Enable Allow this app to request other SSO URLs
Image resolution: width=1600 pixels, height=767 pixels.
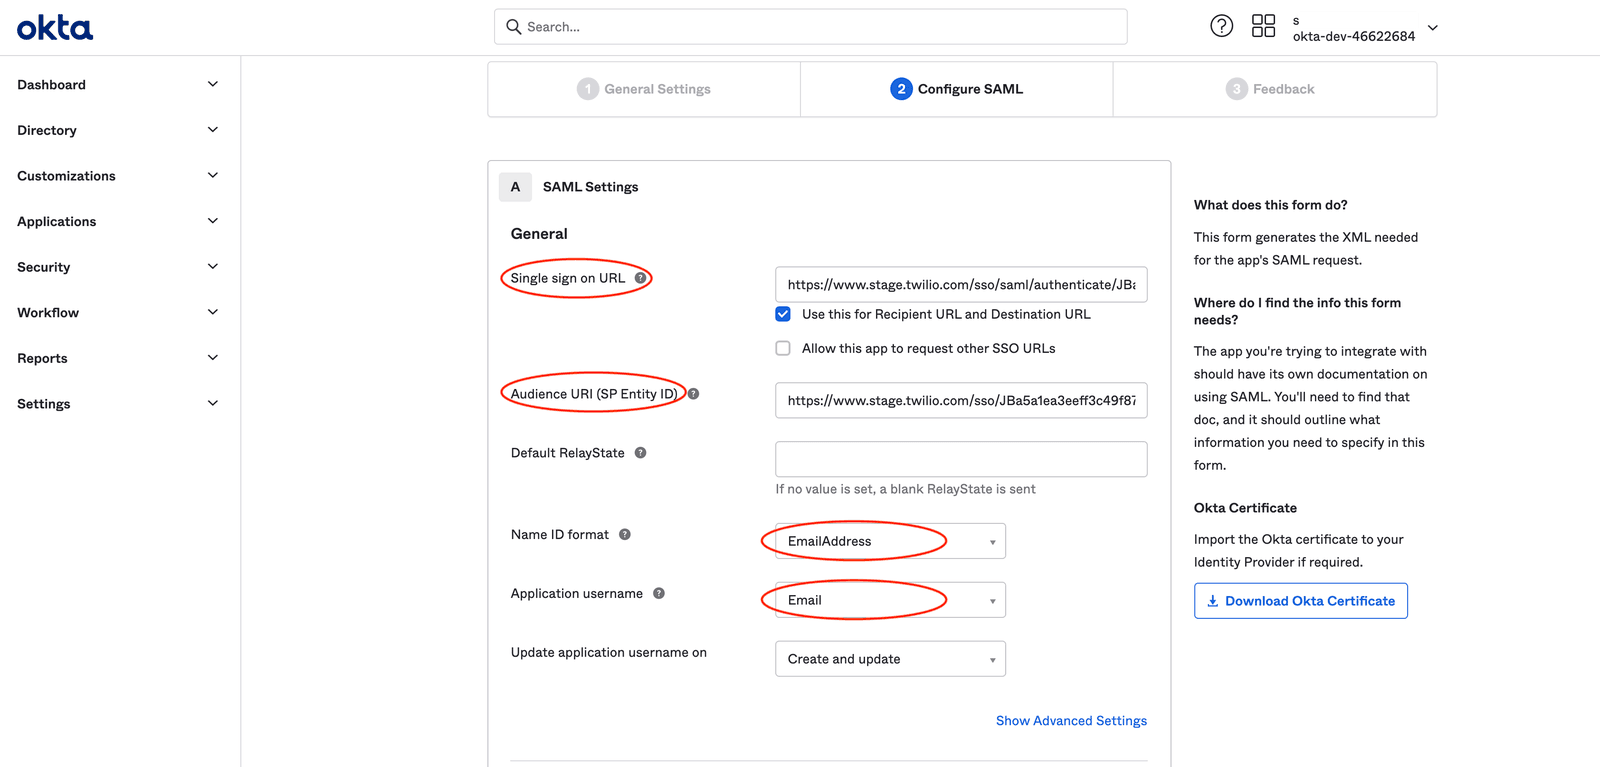(783, 348)
